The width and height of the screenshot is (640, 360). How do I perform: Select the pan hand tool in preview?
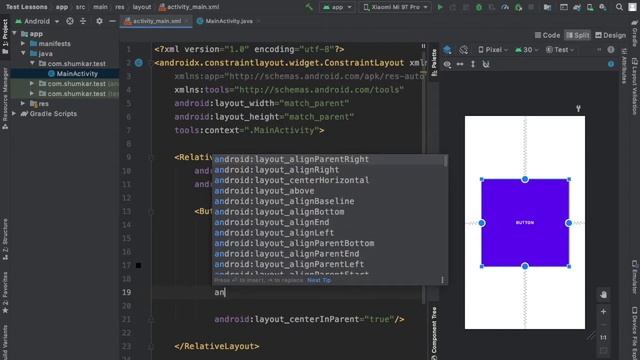click(603, 294)
